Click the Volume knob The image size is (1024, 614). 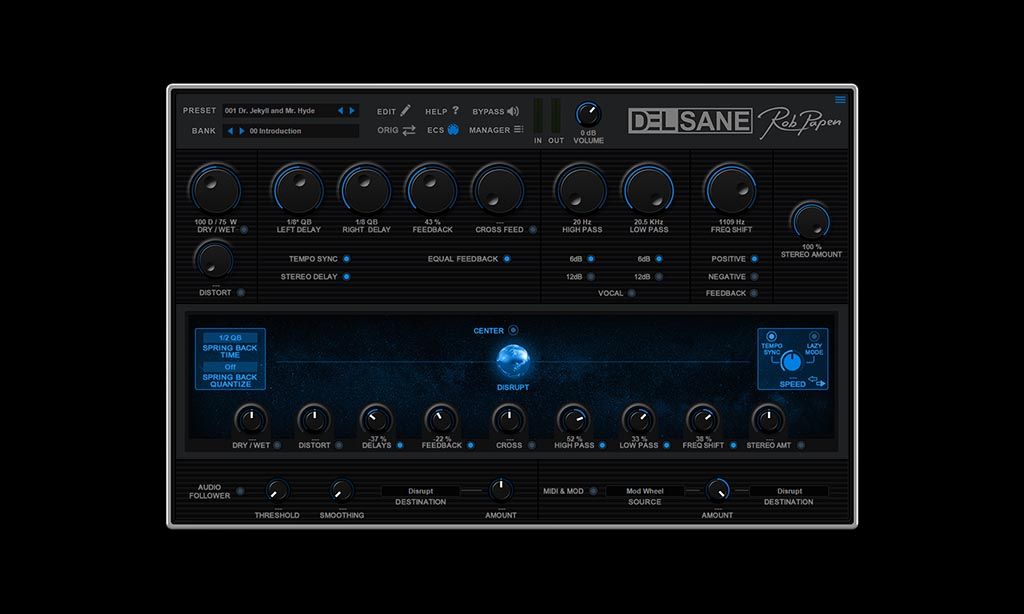click(x=588, y=115)
